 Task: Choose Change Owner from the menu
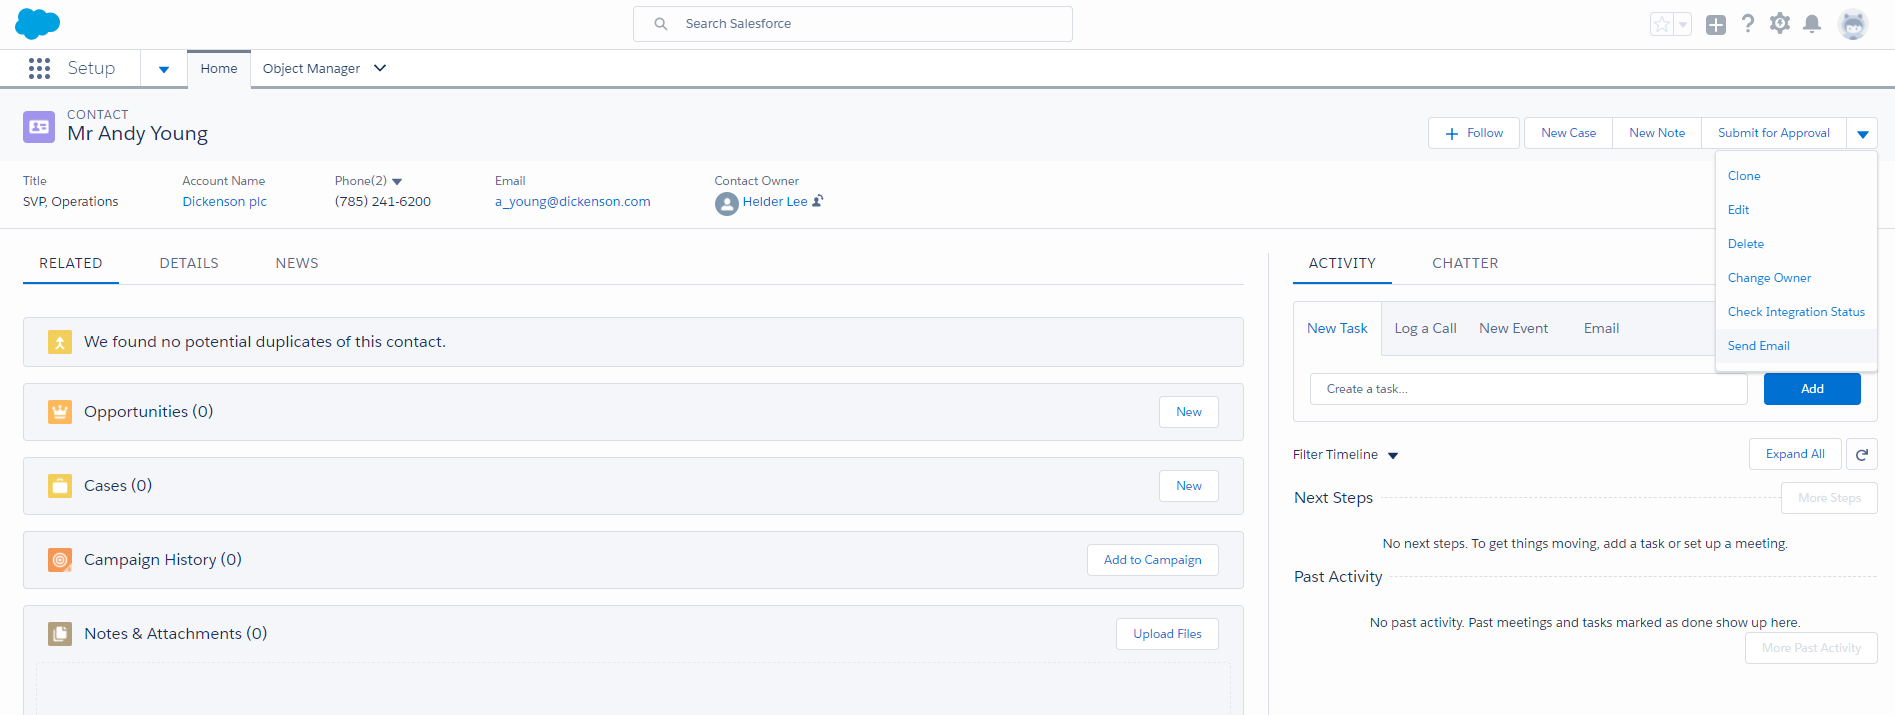pos(1796,278)
